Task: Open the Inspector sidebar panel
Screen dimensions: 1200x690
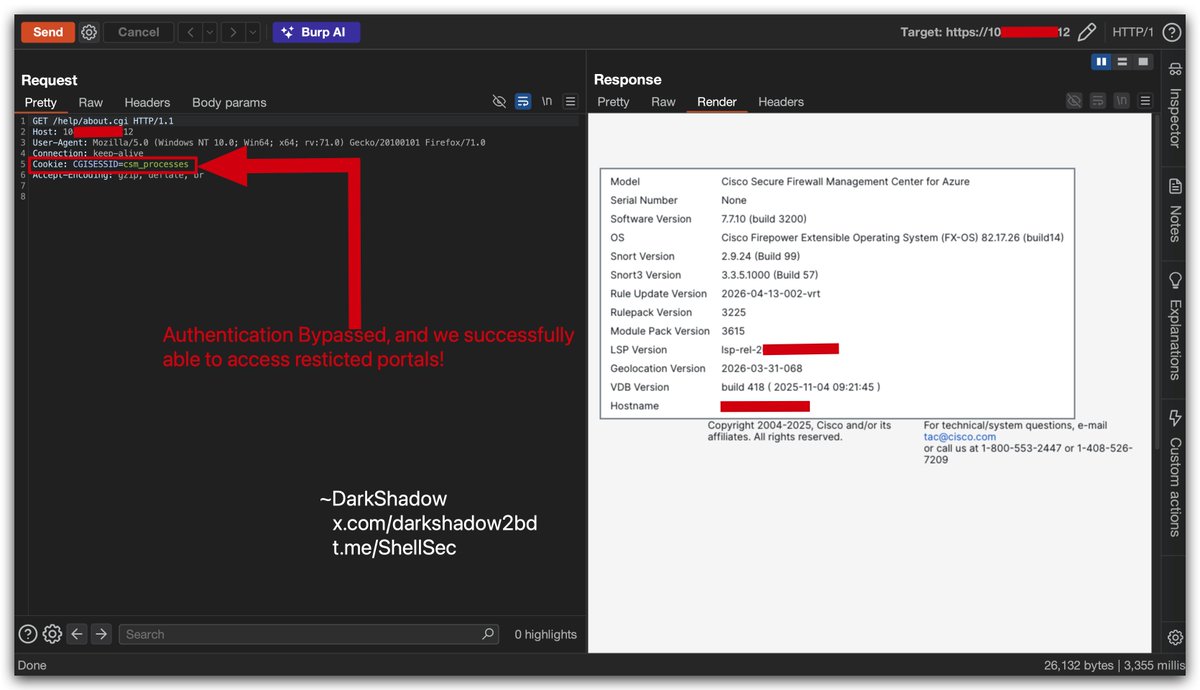Action: coord(1174,105)
